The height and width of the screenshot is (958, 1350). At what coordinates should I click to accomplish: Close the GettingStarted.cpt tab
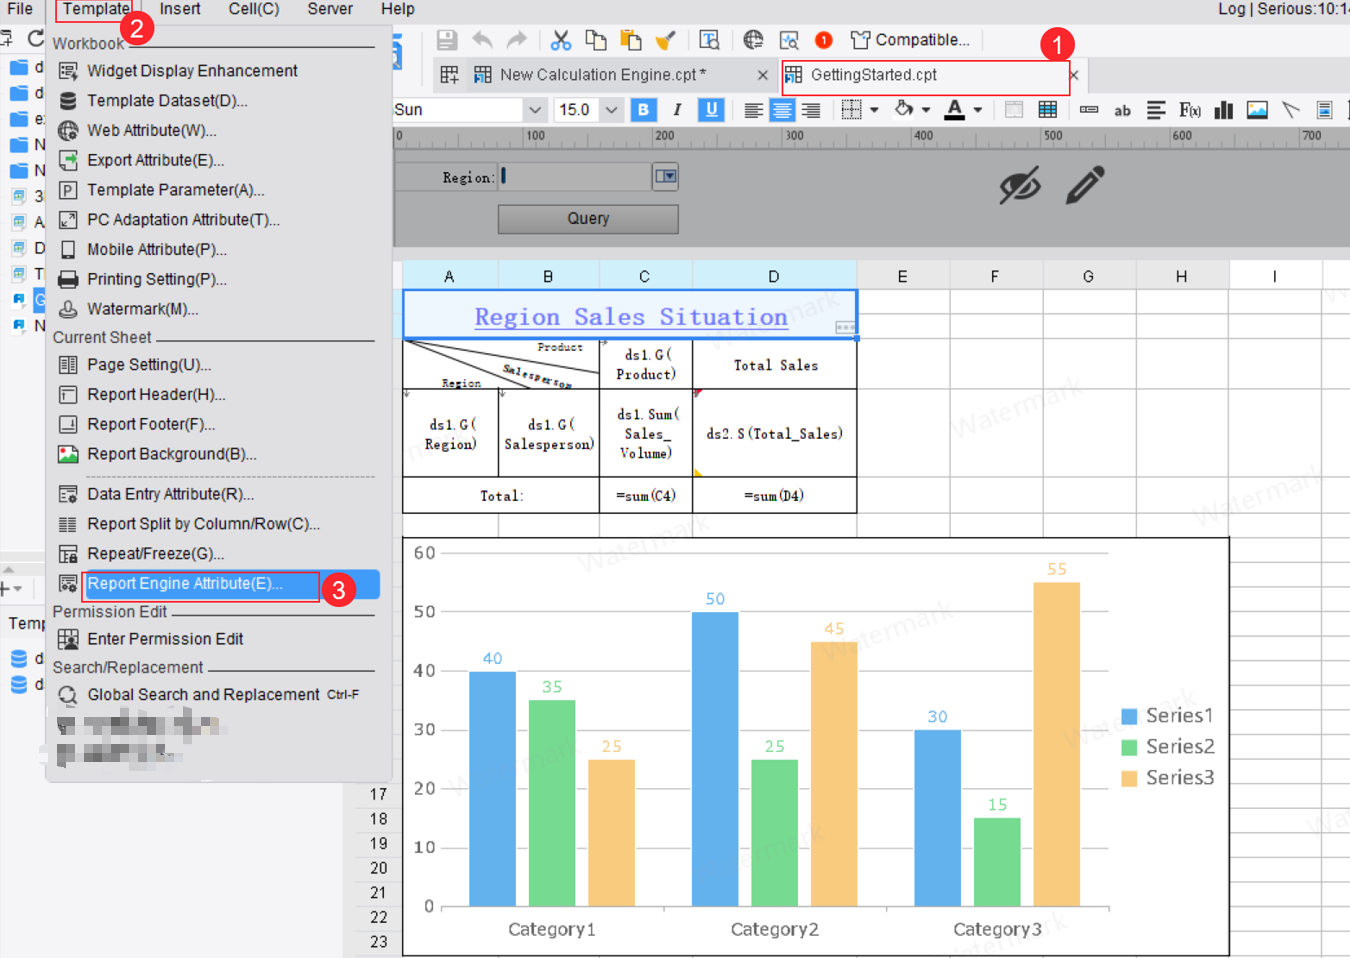click(x=1074, y=75)
